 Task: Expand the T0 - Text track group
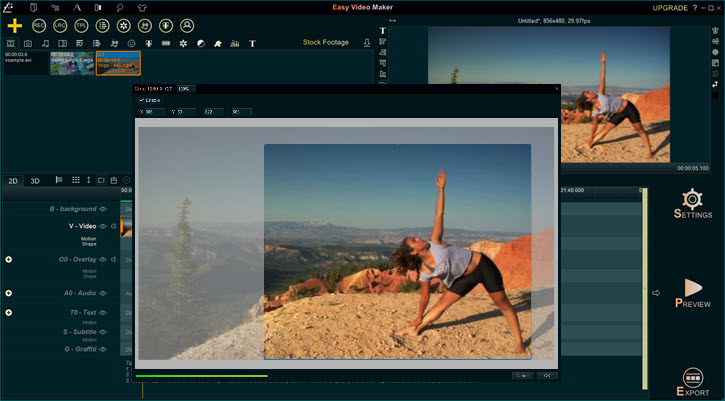click(x=9, y=313)
